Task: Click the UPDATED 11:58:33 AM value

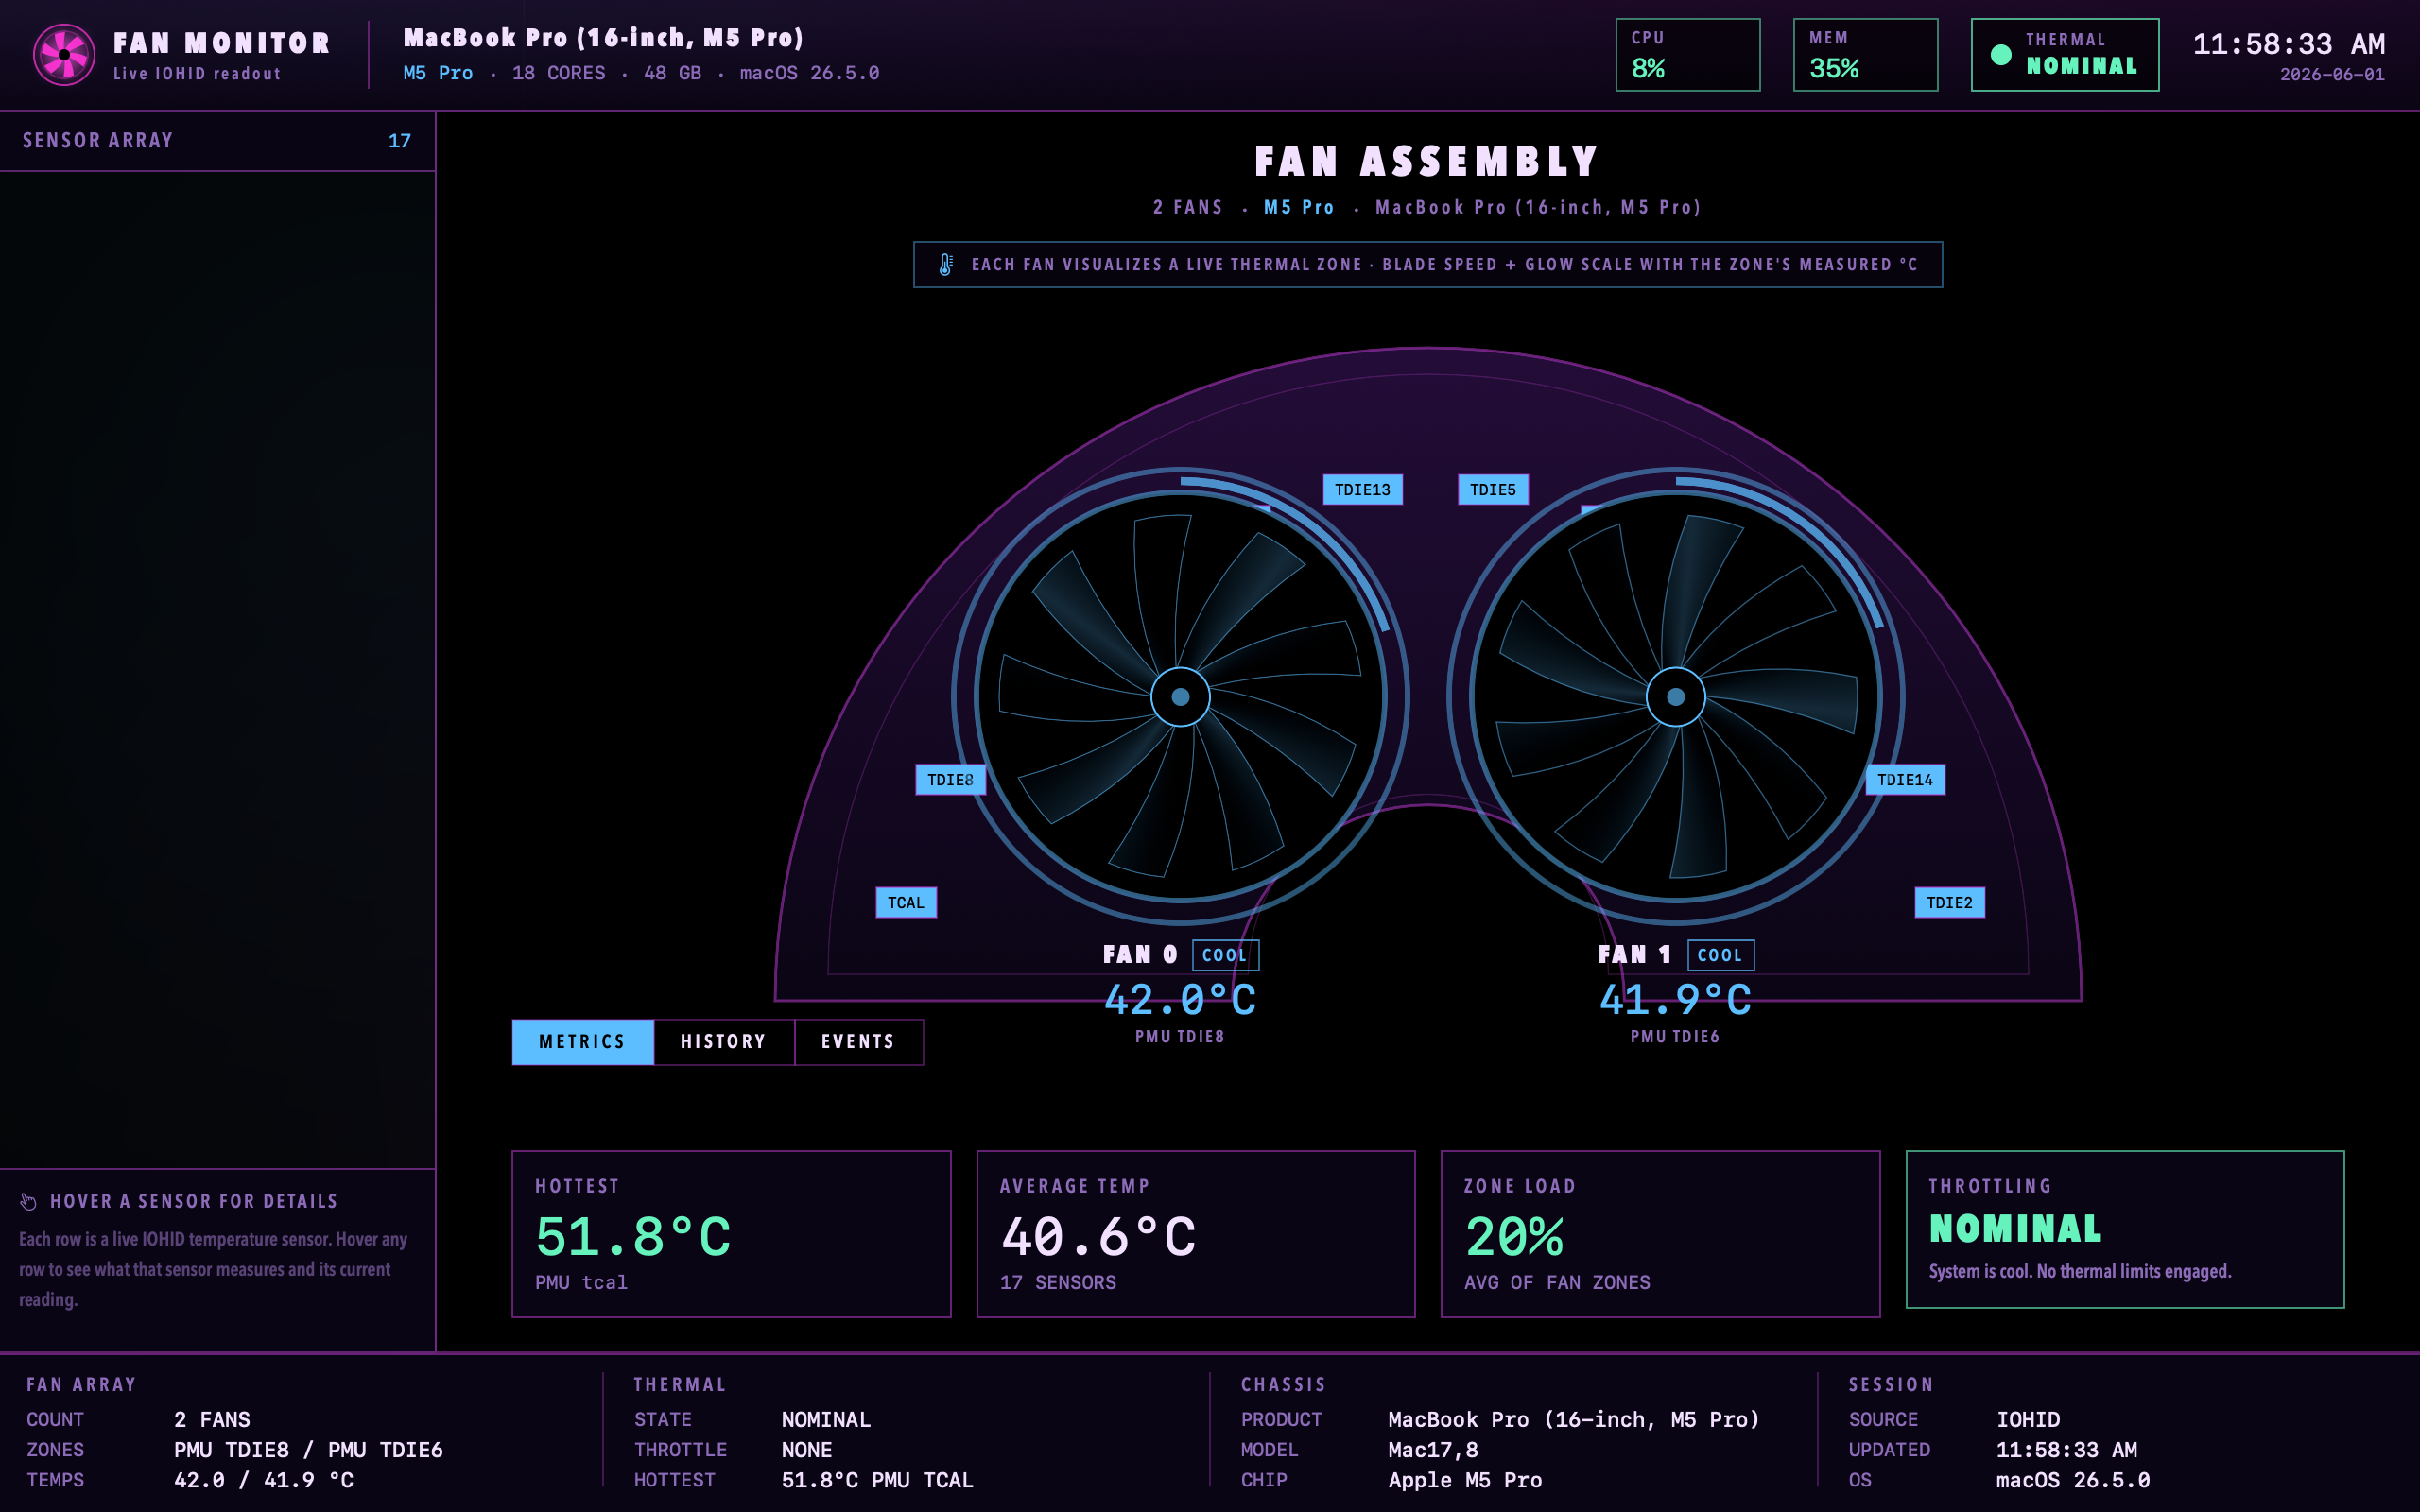Action: tap(2067, 1450)
